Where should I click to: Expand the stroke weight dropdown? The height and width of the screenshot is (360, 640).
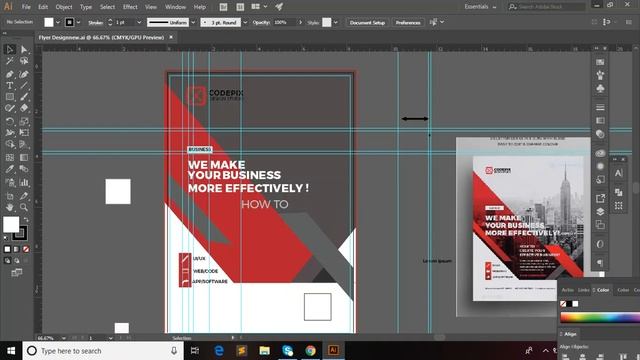point(139,22)
